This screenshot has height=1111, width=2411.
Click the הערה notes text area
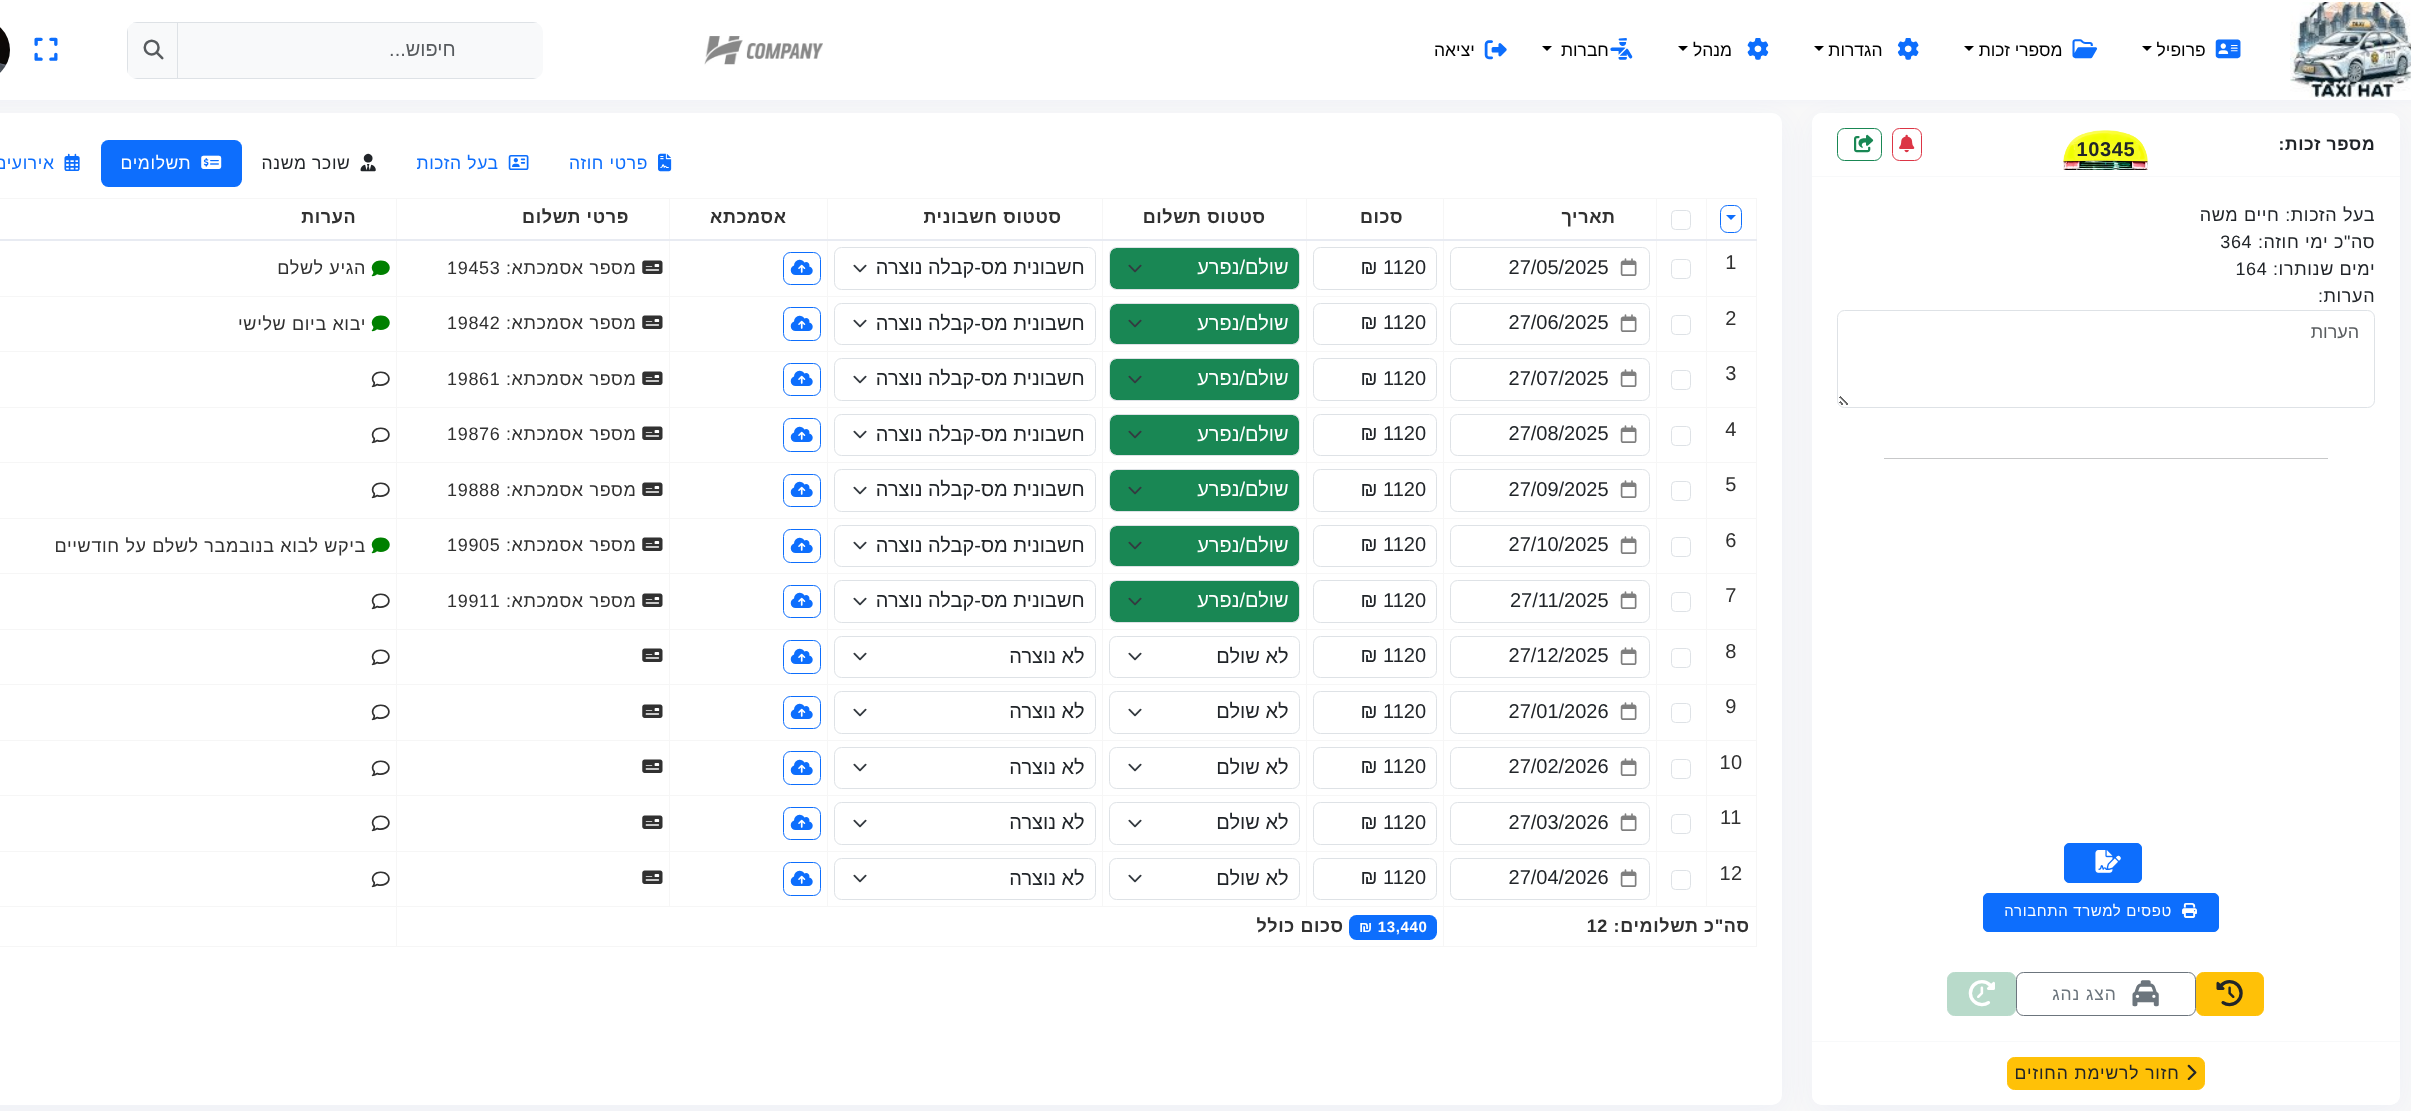tap(2105, 358)
